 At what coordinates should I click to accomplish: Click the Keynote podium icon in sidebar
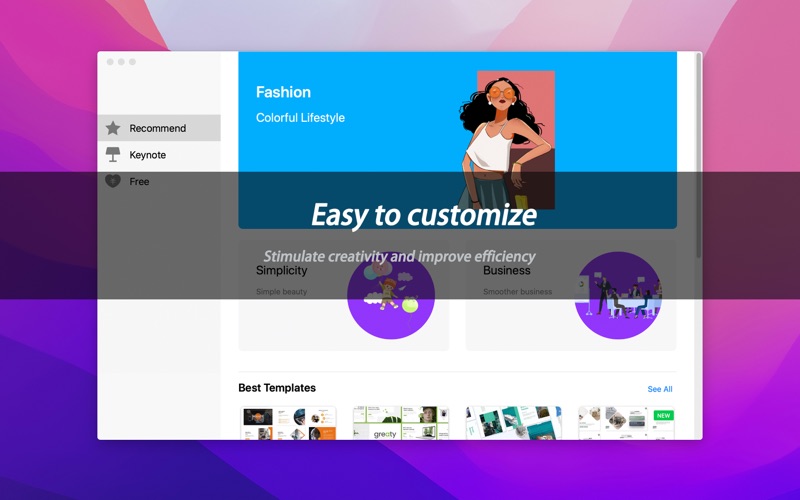click(x=113, y=154)
